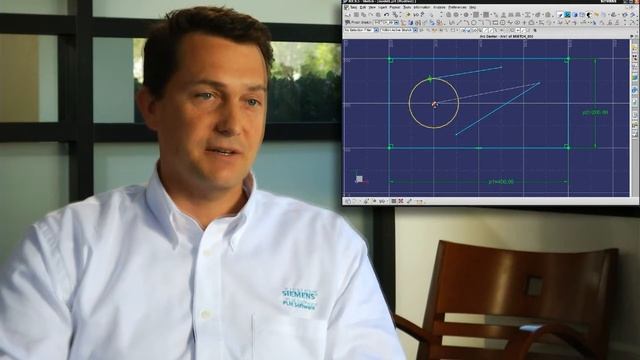The height and width of the screenshot is (360, 640).
Task: Expand the Within Active Sketch dropdown
Action: click(x=415, y=30)
